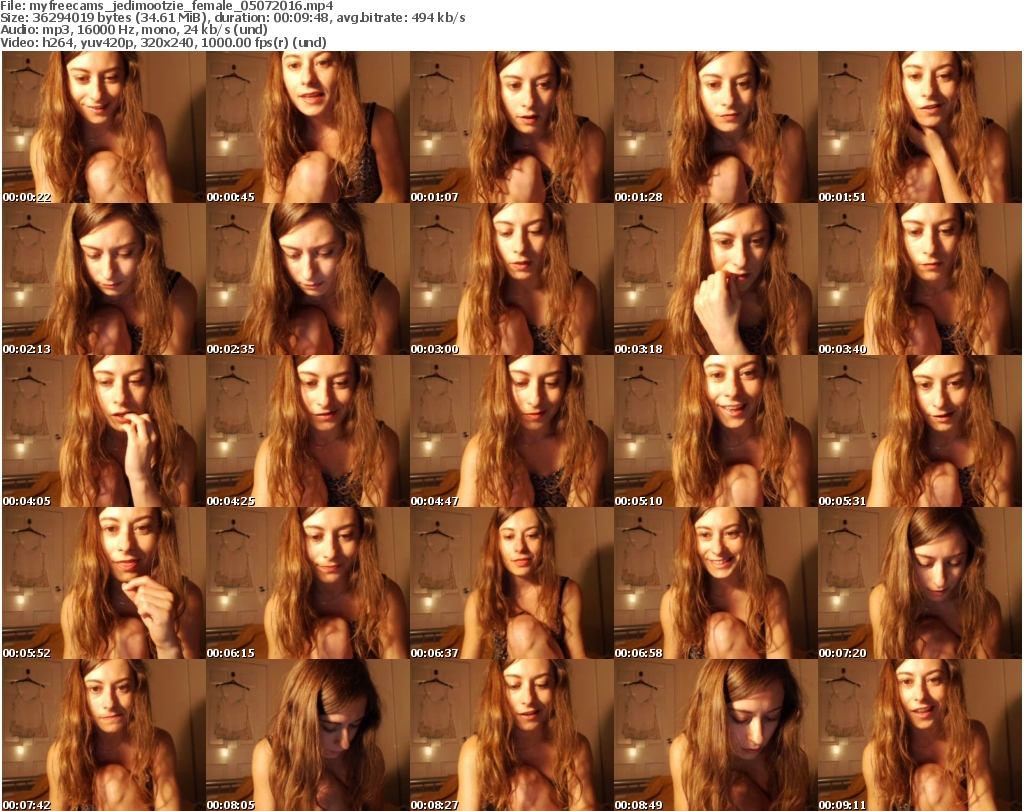Viewport: 1024px width, 811px height.
Task: Pick the frame marked 00:05:31
Action: [x=920, y=432]
